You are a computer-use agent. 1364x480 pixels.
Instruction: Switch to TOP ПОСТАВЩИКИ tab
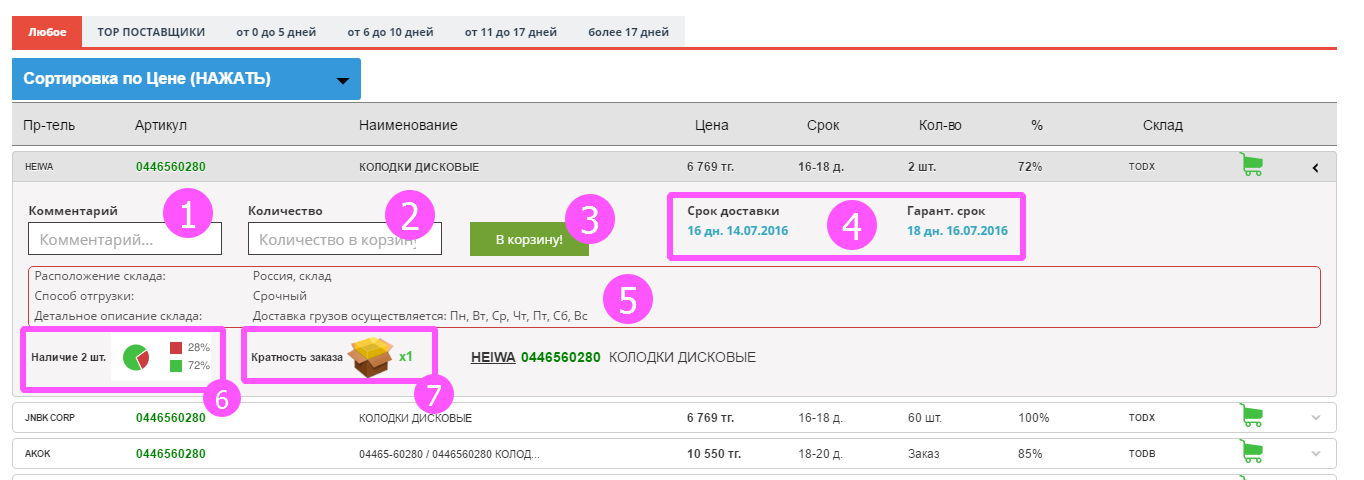(151, 32)
